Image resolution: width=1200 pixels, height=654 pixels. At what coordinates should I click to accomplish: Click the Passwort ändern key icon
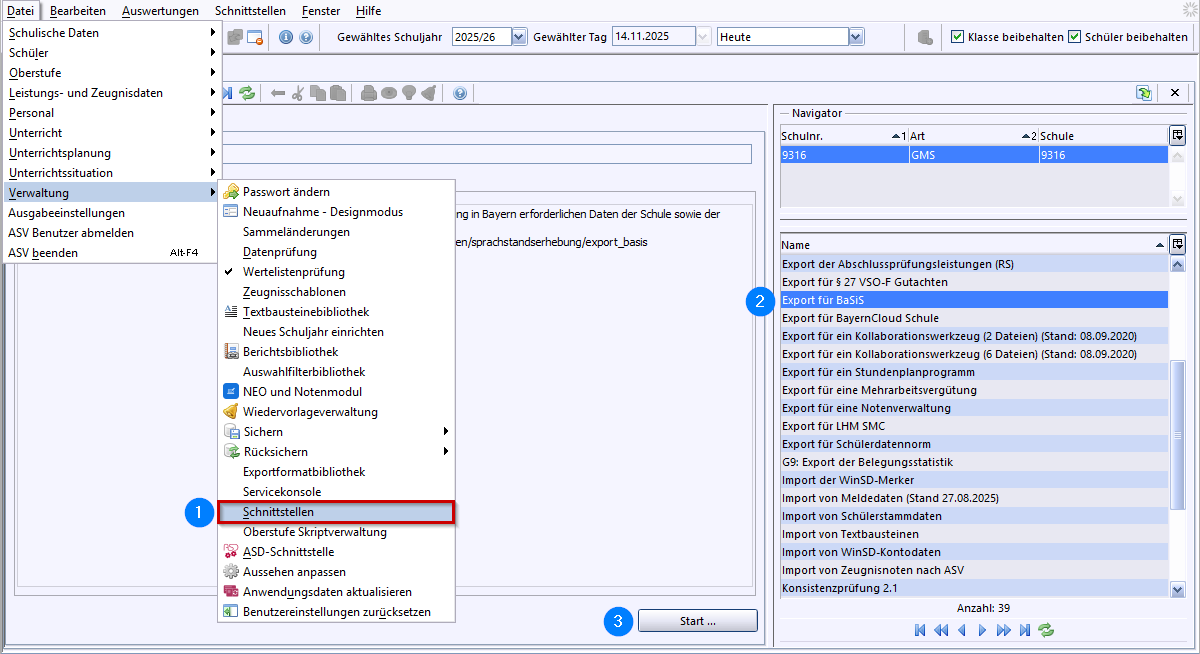point(231,192)
